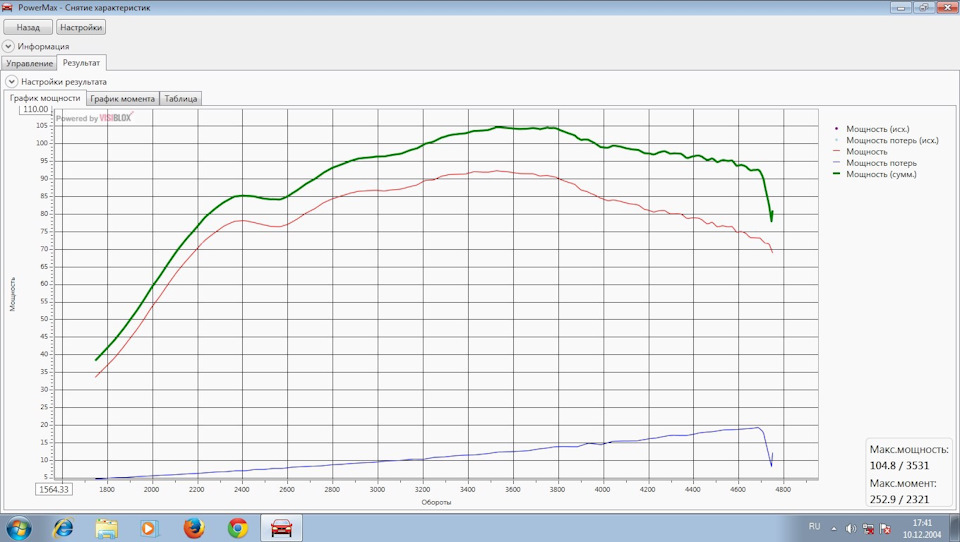The image size is (960, 542).
Task: Click the 1564.33 axis minimum field
Action: point(54,489)
